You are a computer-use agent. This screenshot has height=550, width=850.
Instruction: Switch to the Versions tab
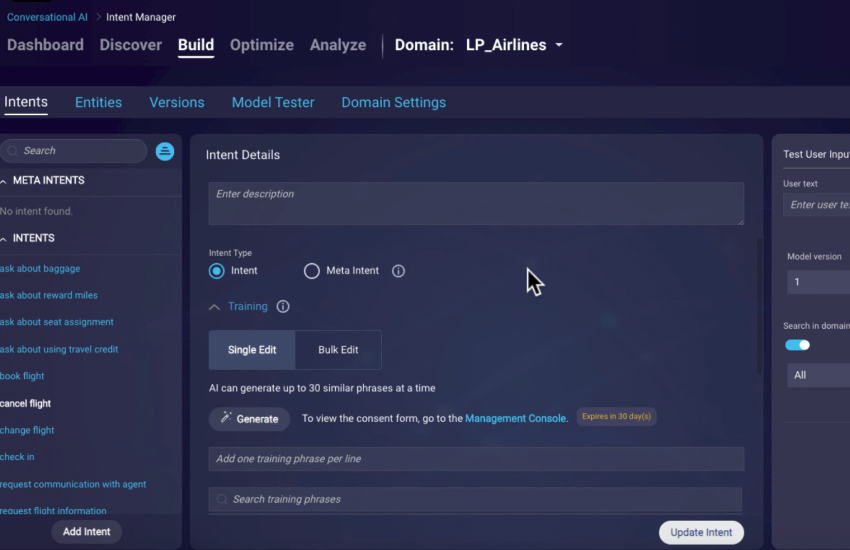177,102
